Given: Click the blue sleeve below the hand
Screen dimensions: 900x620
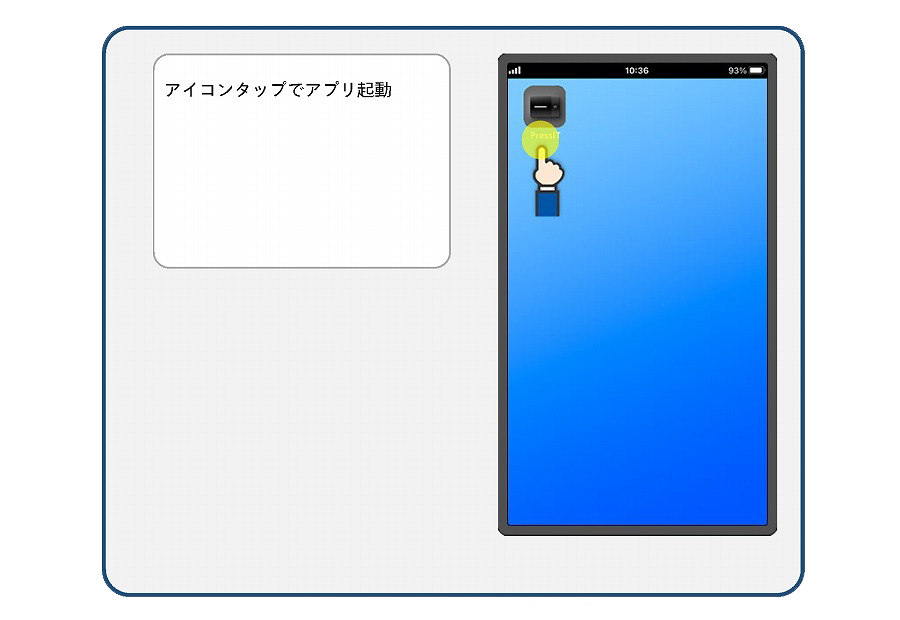Looking at the screenshot, I should pos(546,203).
